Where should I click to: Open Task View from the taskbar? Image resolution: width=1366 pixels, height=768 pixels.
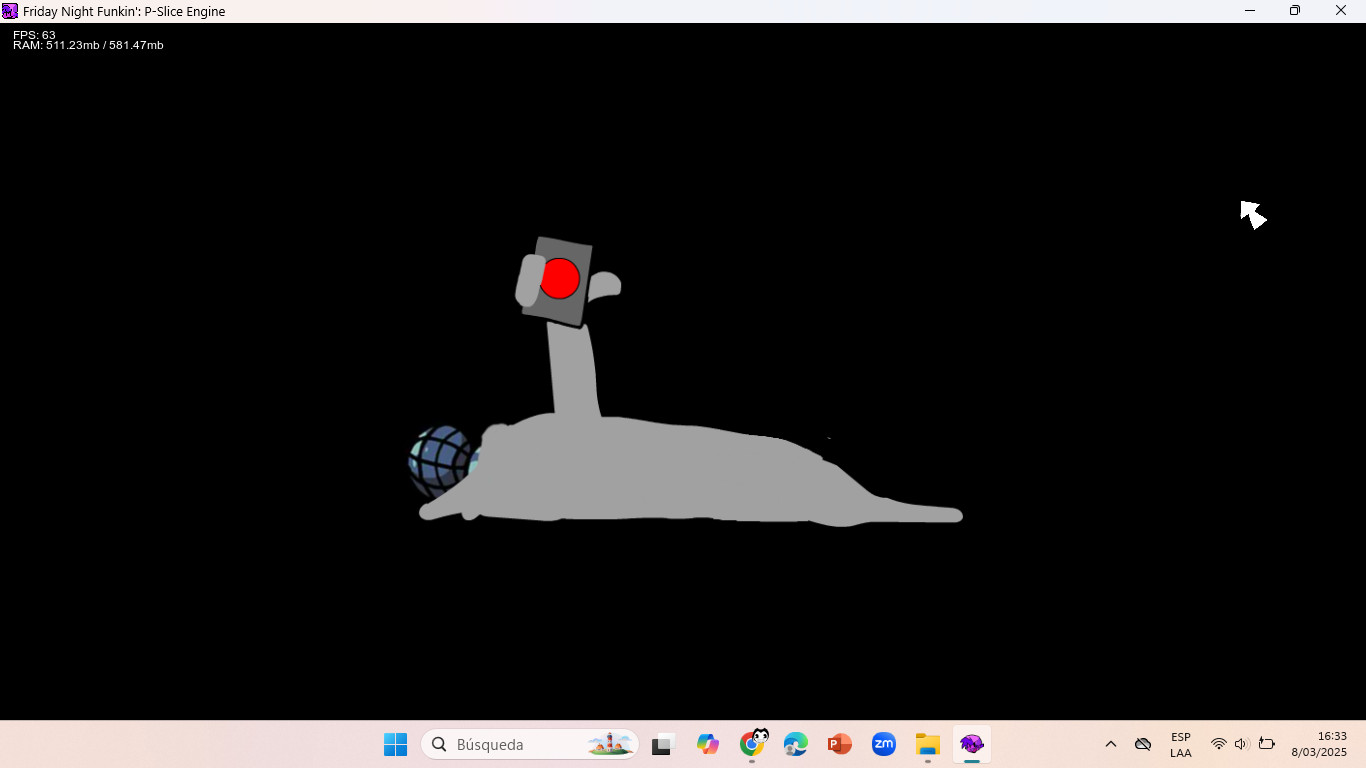662,745
